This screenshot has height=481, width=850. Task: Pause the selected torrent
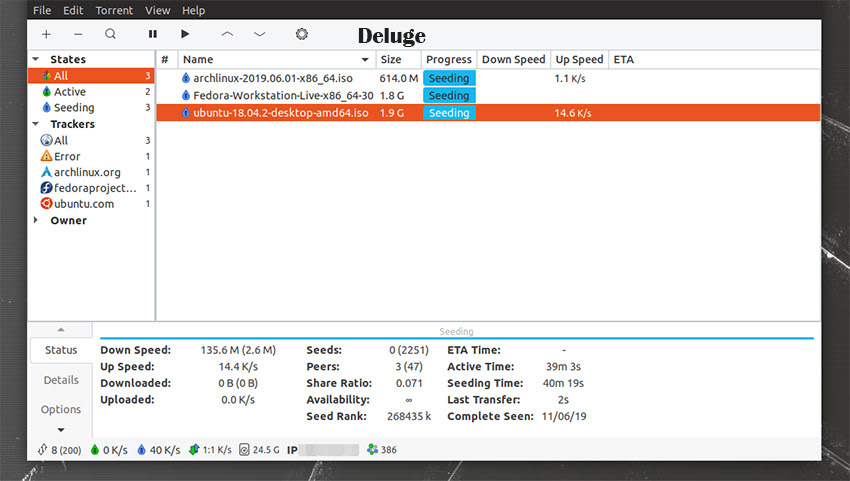point(153,34)
